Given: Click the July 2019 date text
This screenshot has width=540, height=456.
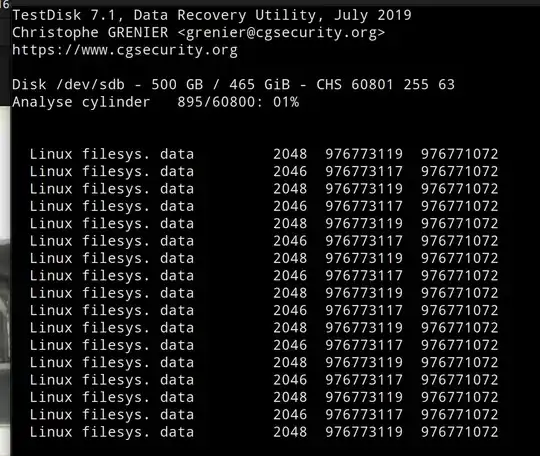Looking at the screenshot, I should click(373, 15).
